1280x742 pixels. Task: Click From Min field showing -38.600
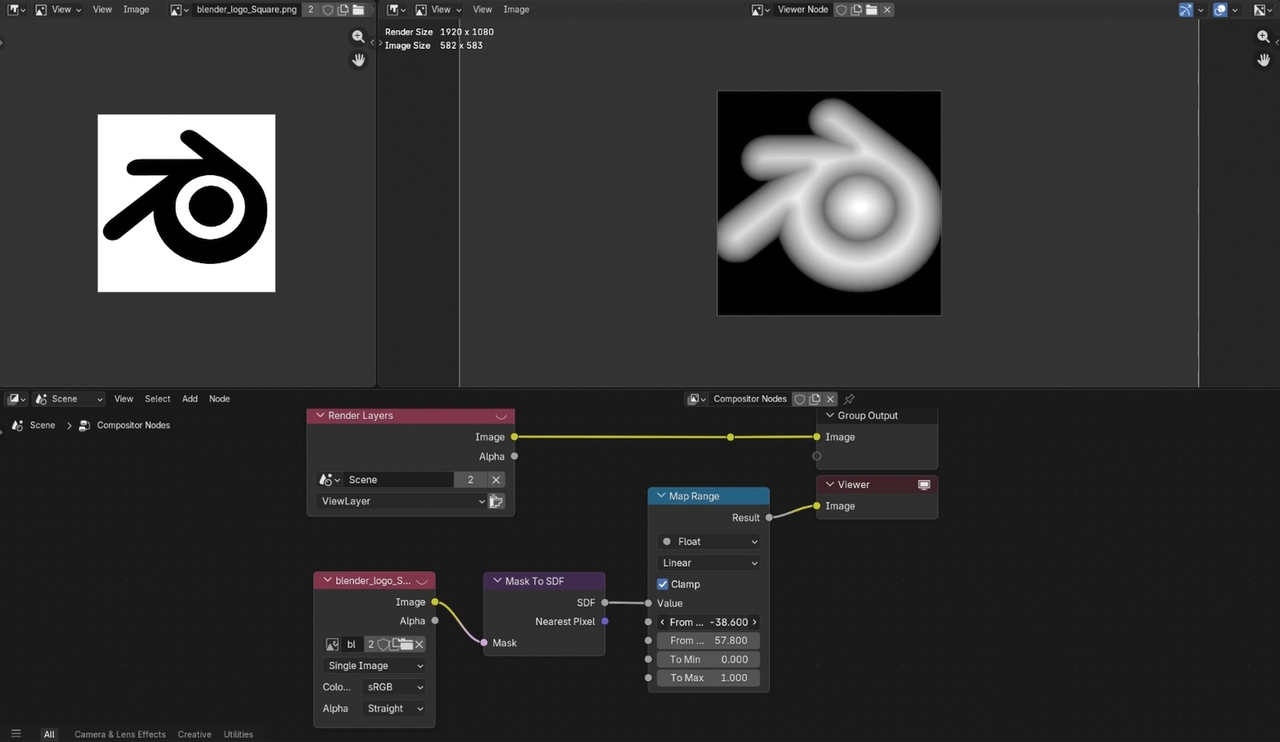click(708, 622)
